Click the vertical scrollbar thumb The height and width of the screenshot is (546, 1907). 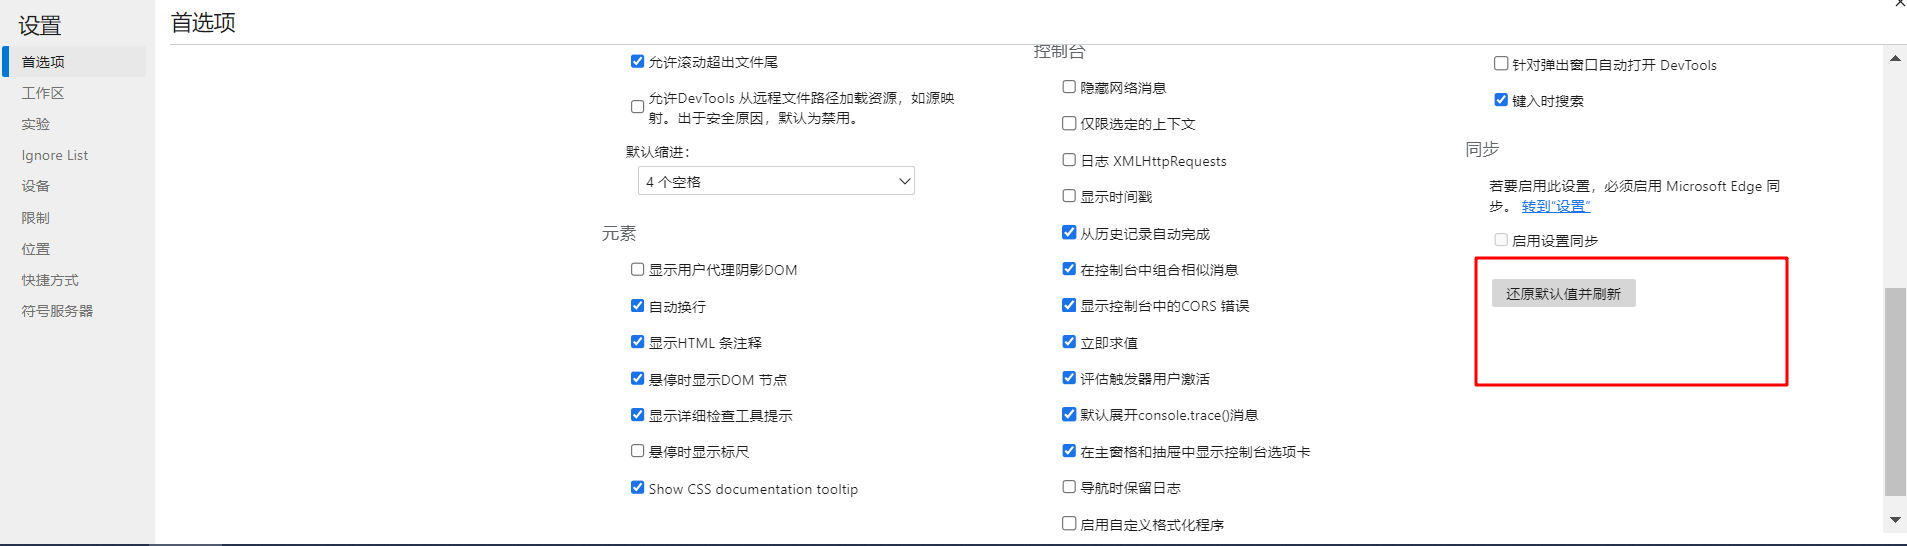pos(1895,390)
